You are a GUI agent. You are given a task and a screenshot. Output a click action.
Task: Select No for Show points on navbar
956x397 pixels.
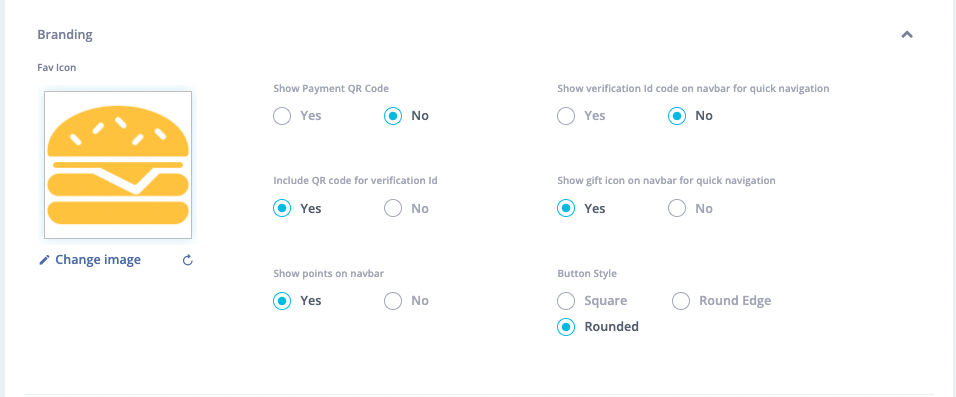click(393, 301)
